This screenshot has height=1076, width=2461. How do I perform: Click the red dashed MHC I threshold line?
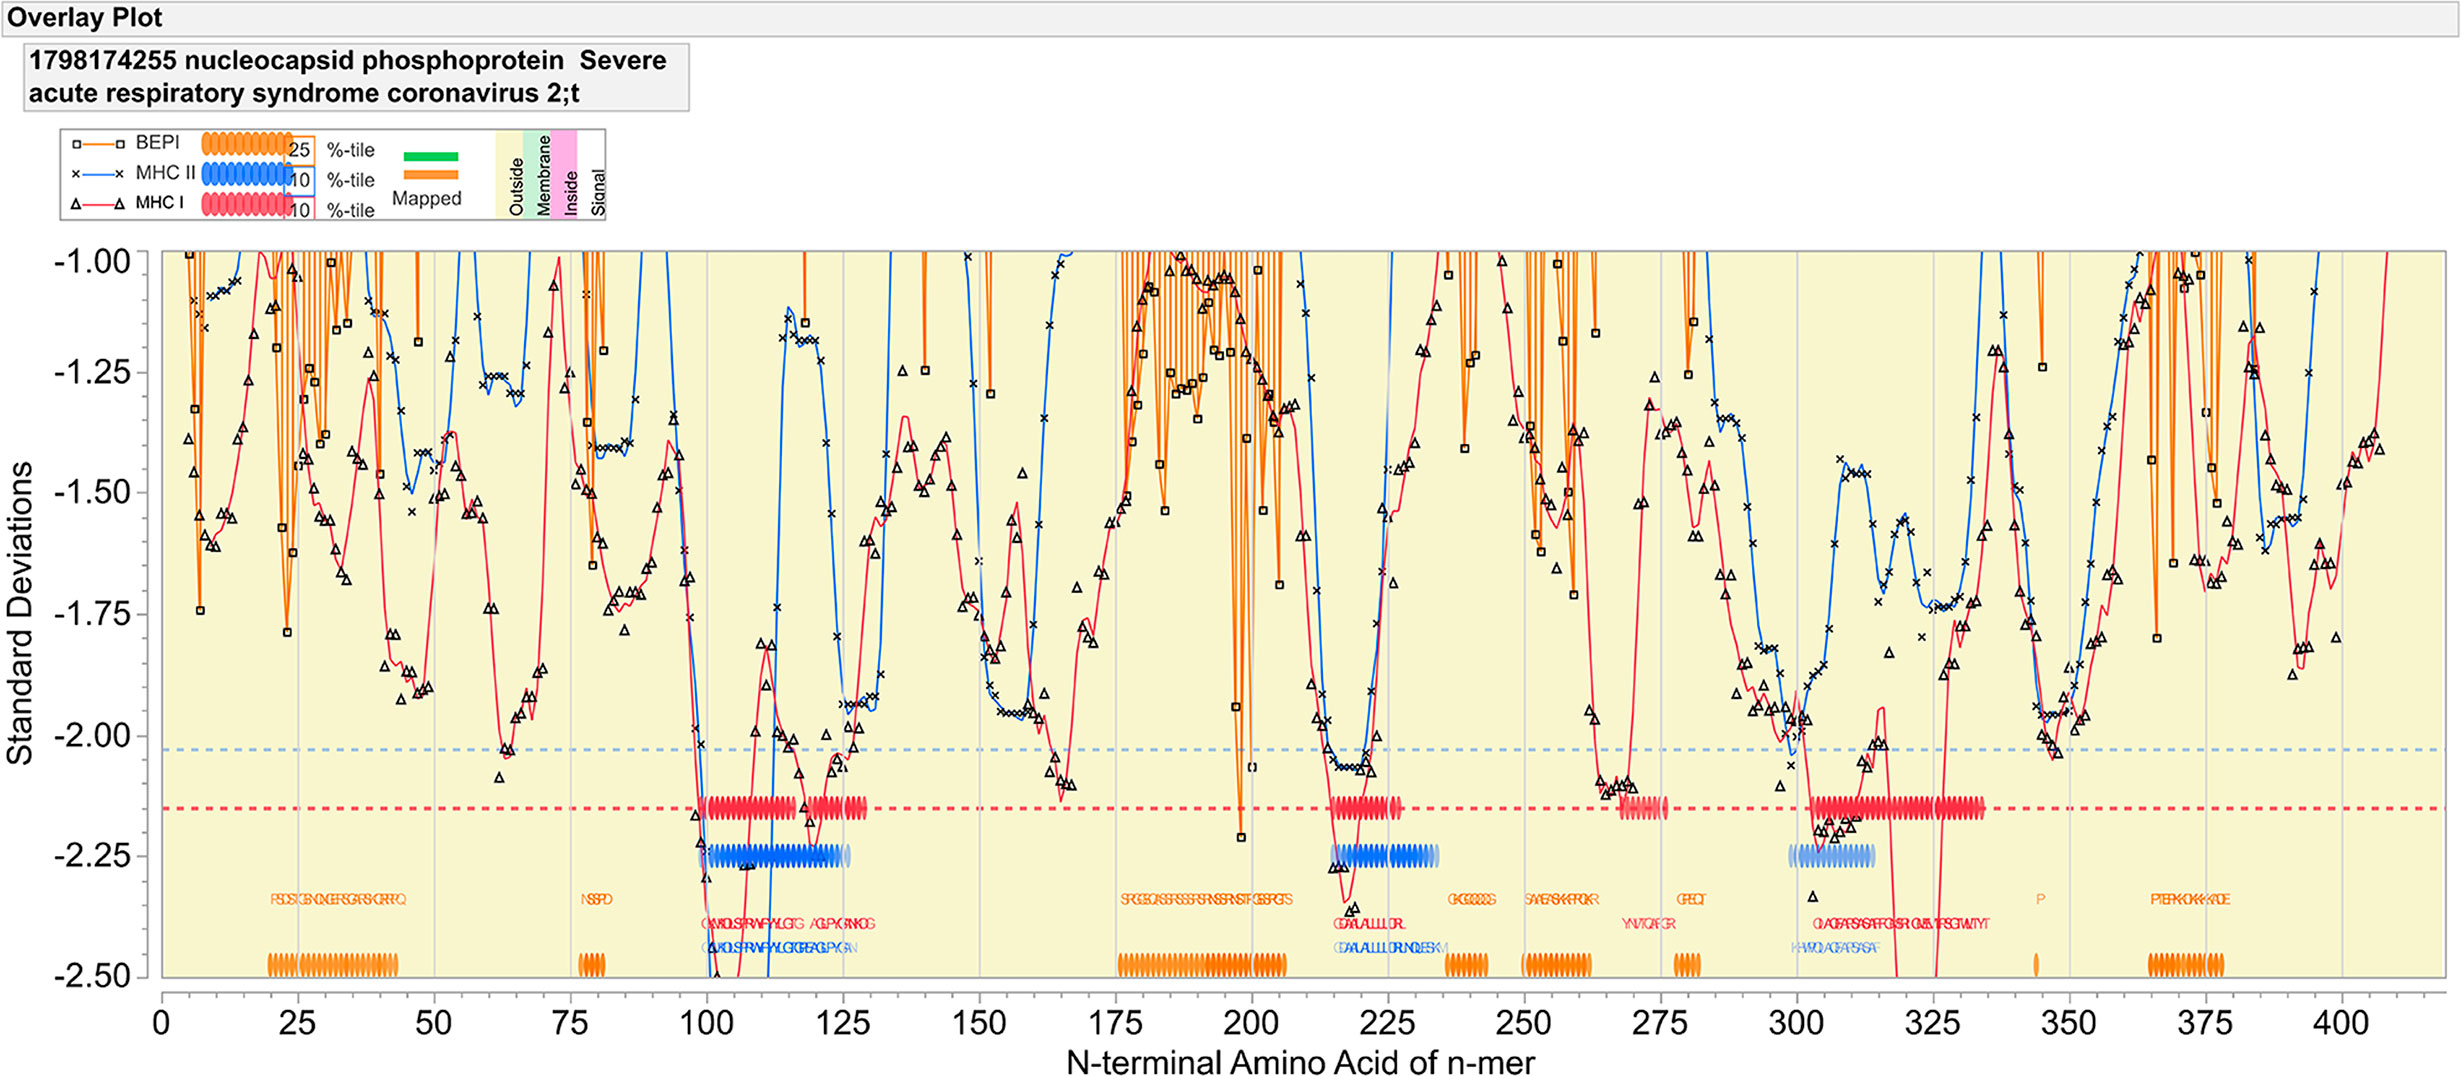pos(1304,808)
